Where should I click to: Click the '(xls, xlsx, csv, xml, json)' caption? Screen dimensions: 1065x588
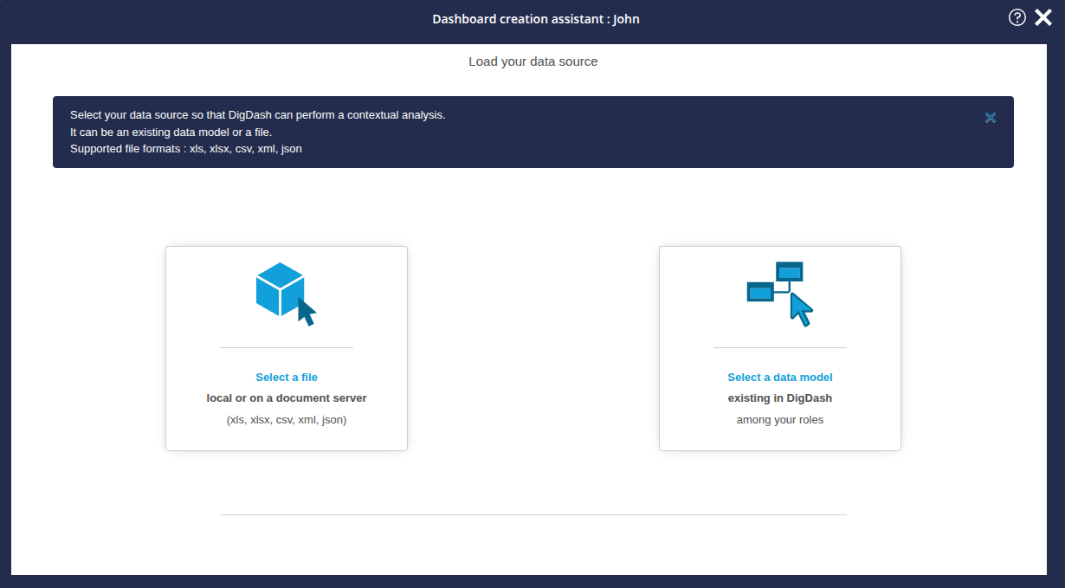pyautogui.click(x=286, y=420)
